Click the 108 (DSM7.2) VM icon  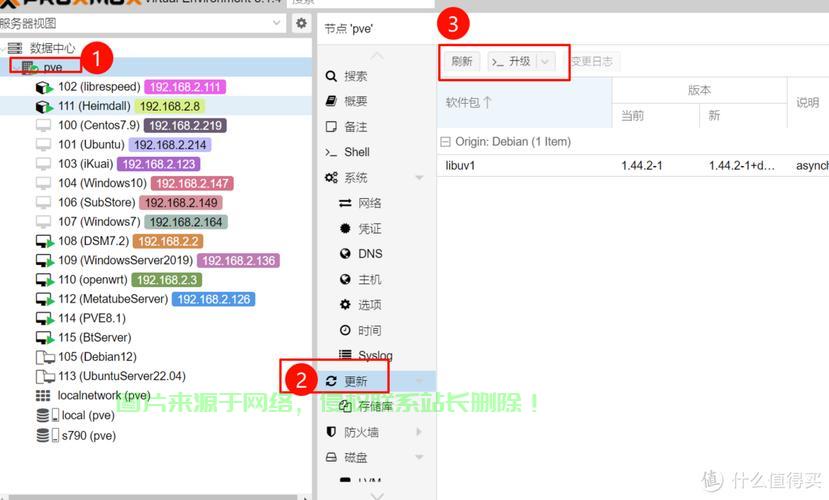coord(43,241)
